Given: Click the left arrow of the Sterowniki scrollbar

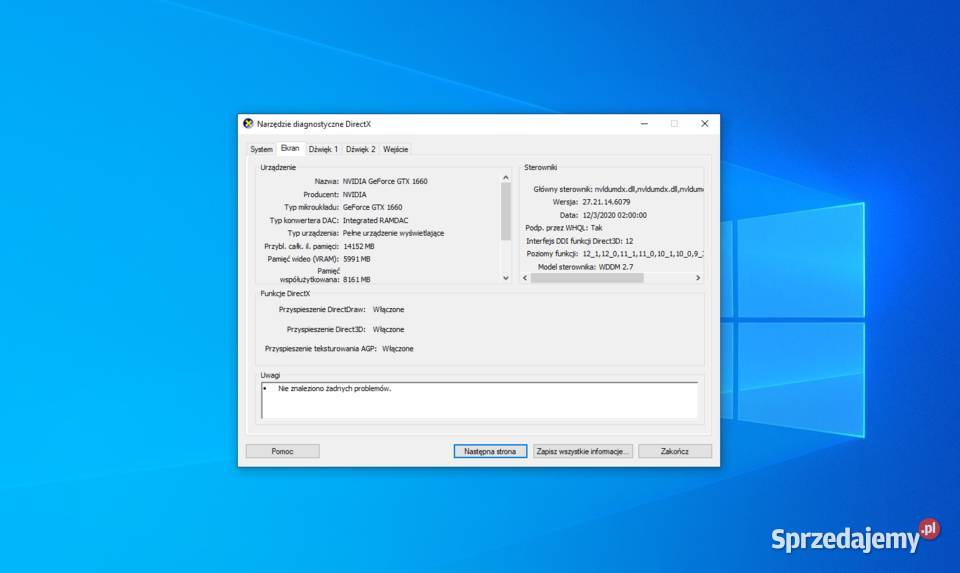Looking at the screenshot, I should (x=525, y=278).
